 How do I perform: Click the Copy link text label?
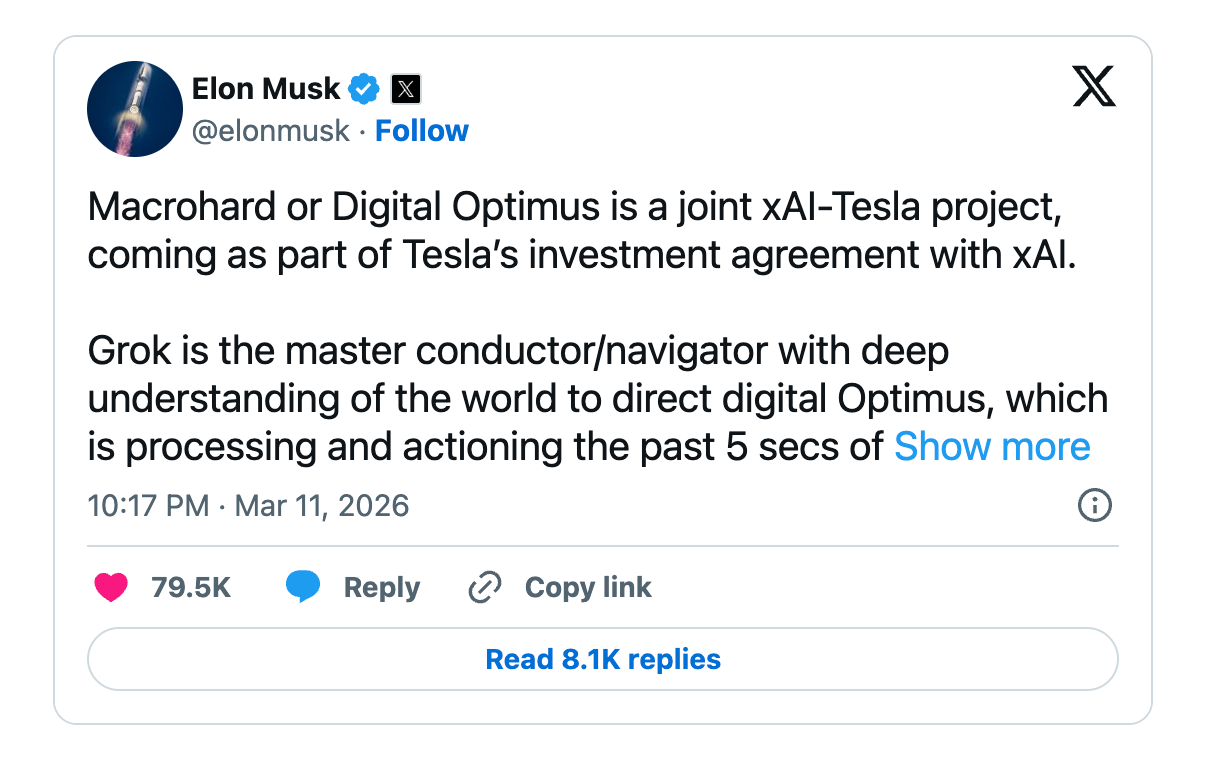tap(588, 587)
